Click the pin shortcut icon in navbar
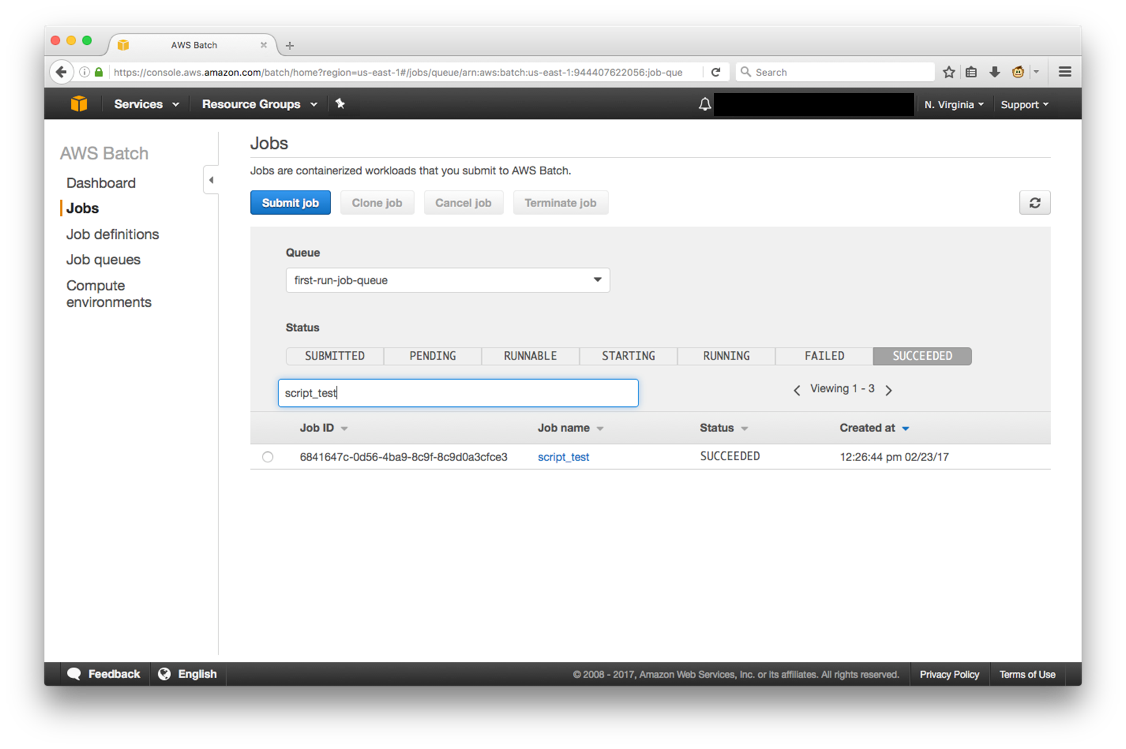This screenshot has width=1126, height=749. pyautogui.click(x=340, y=103)
